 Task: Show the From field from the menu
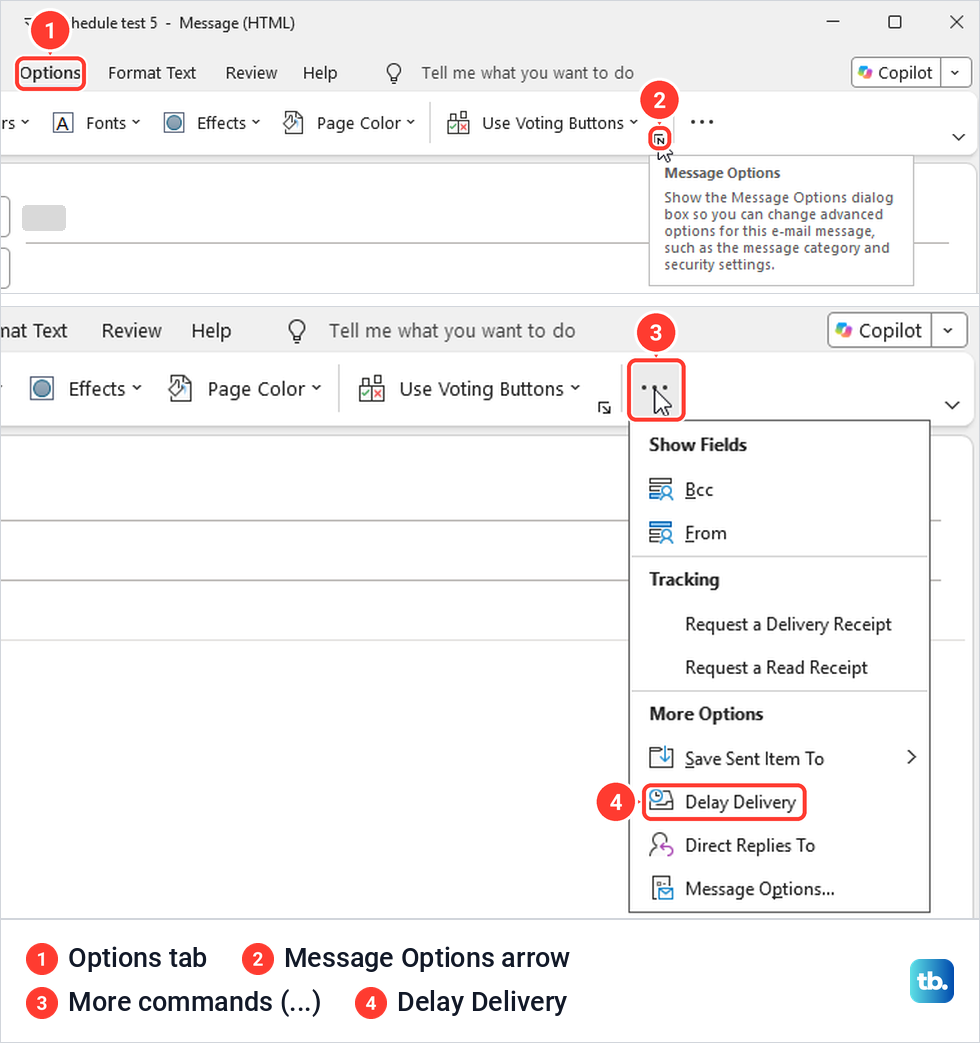click(779, 533)
